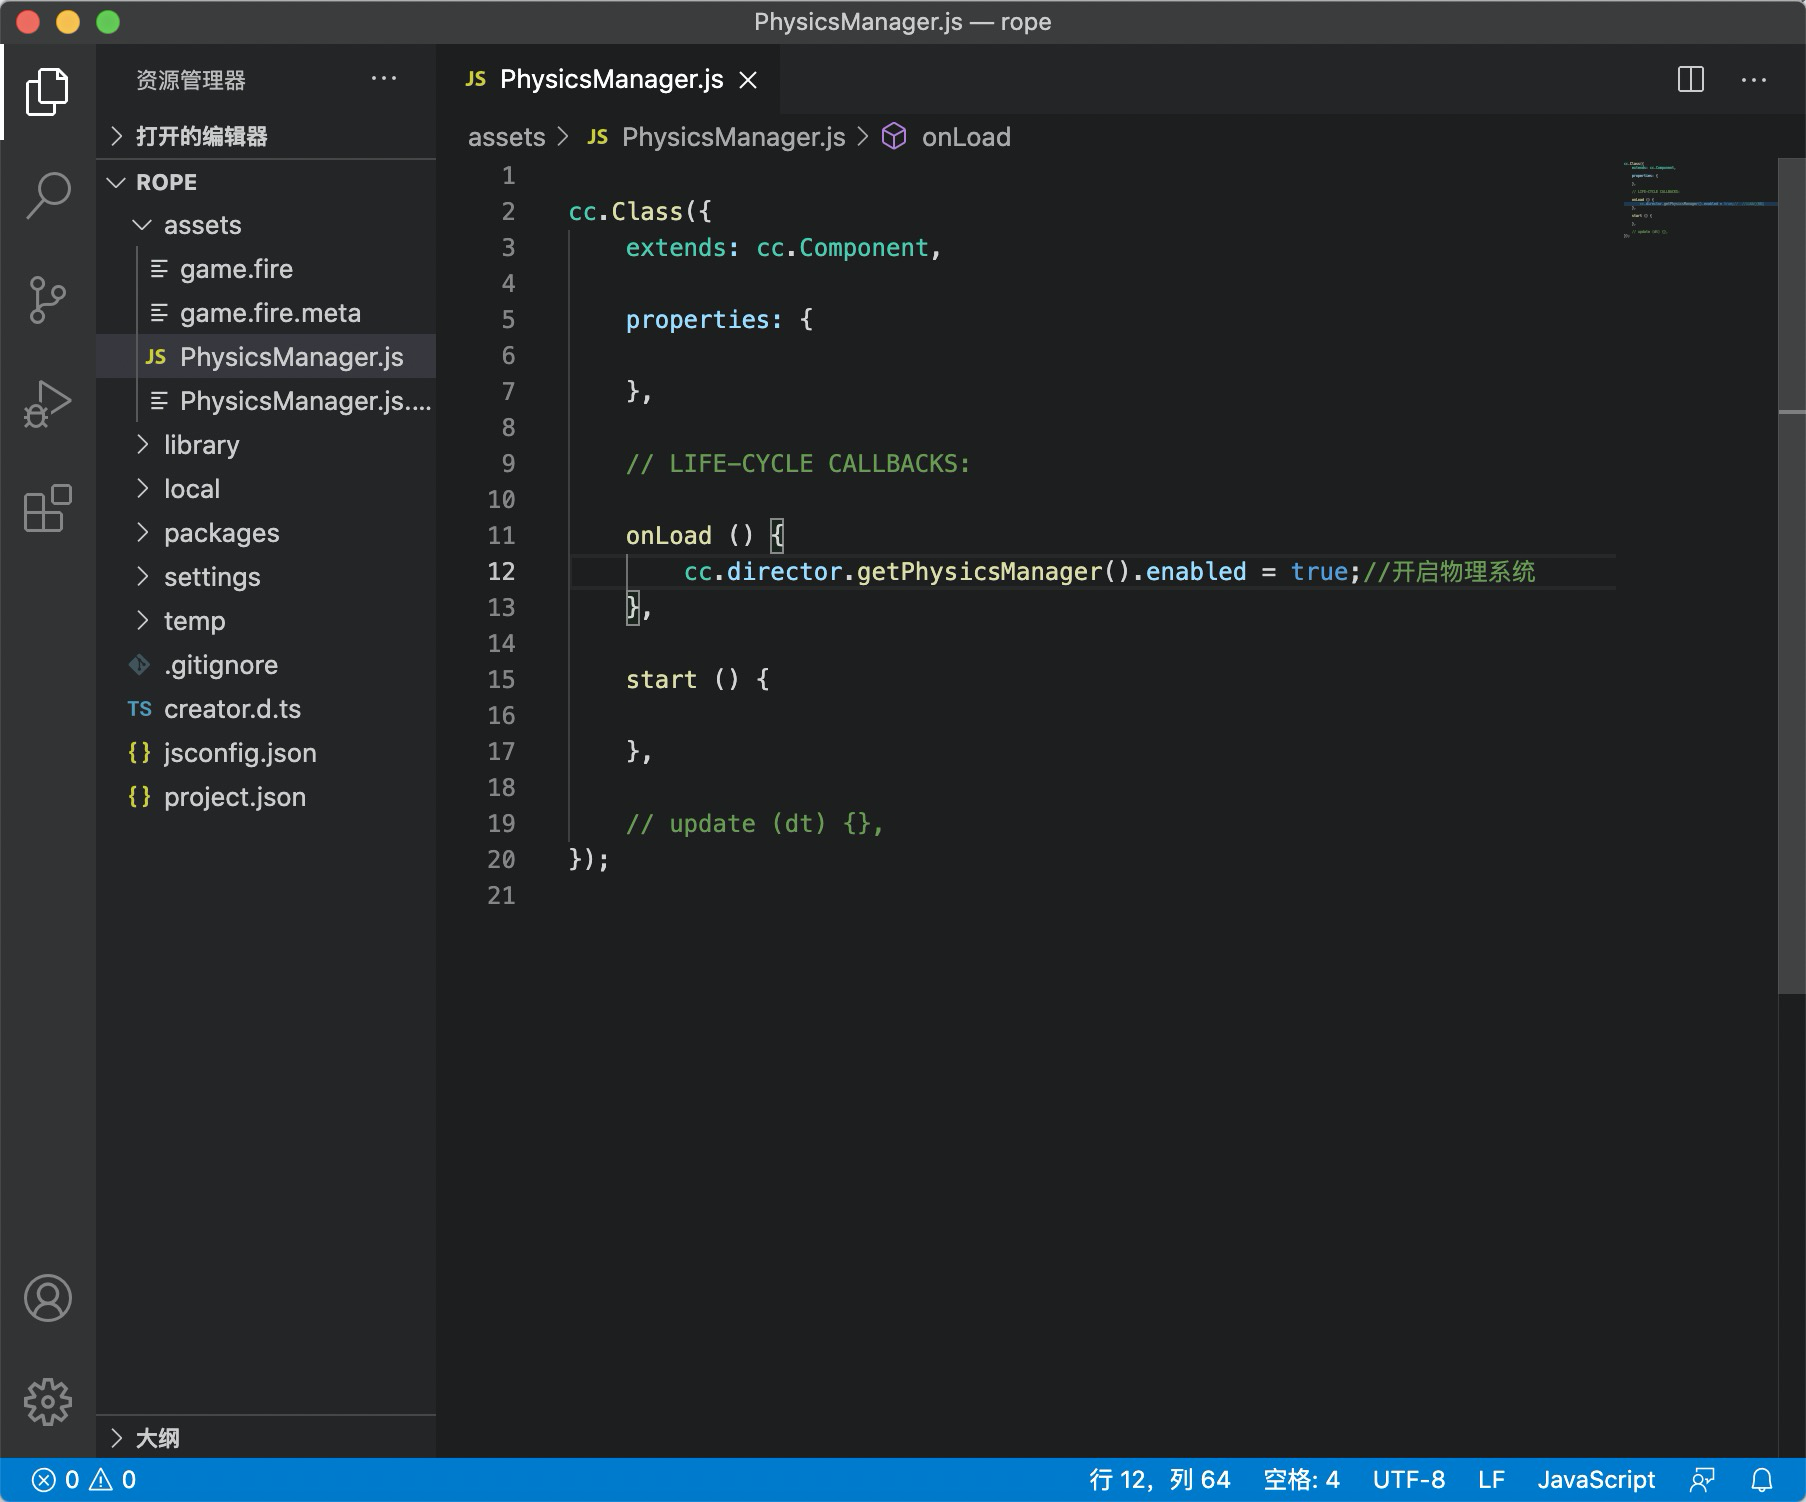Open jsconfig.json in the explorer
The width and height of the screenshot is (1806, 1502).
(266, 753)
